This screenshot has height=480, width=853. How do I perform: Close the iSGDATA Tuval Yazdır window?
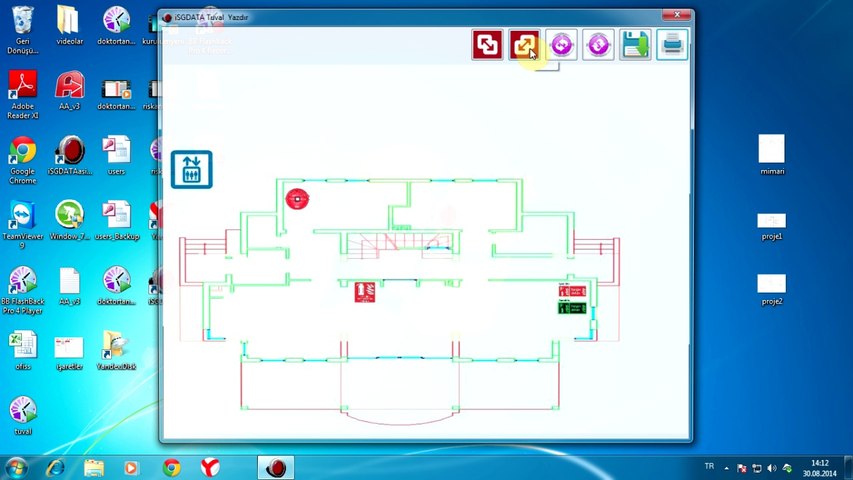(677, 15)
